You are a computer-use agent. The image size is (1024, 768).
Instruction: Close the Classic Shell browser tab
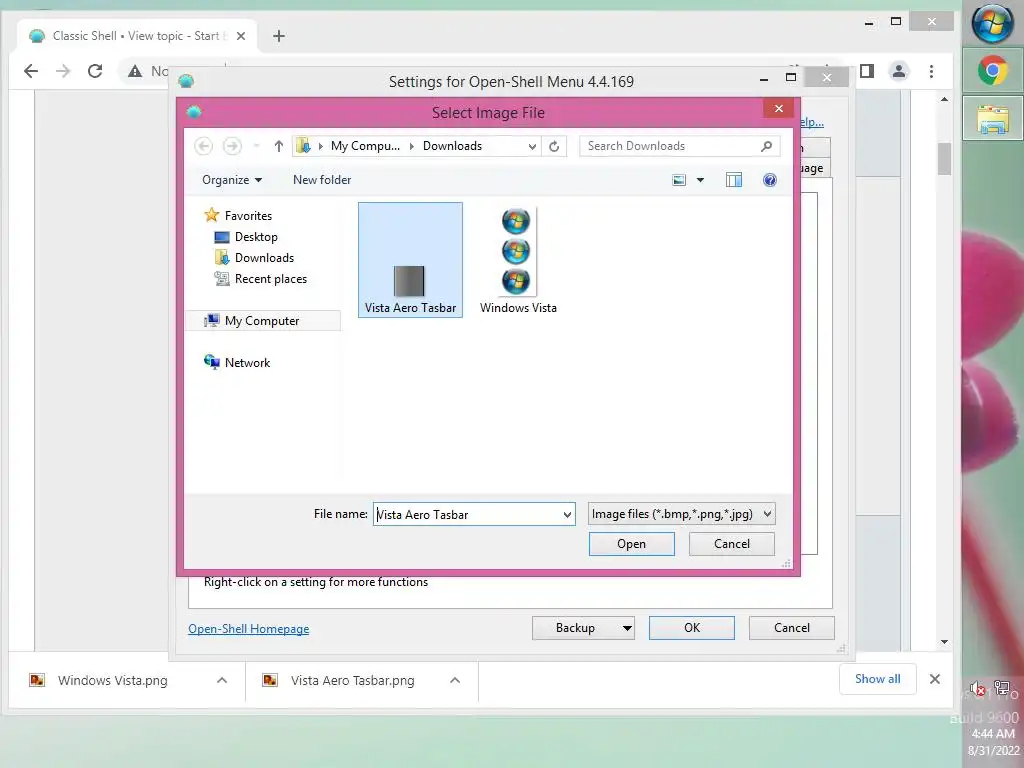(241, 36)
